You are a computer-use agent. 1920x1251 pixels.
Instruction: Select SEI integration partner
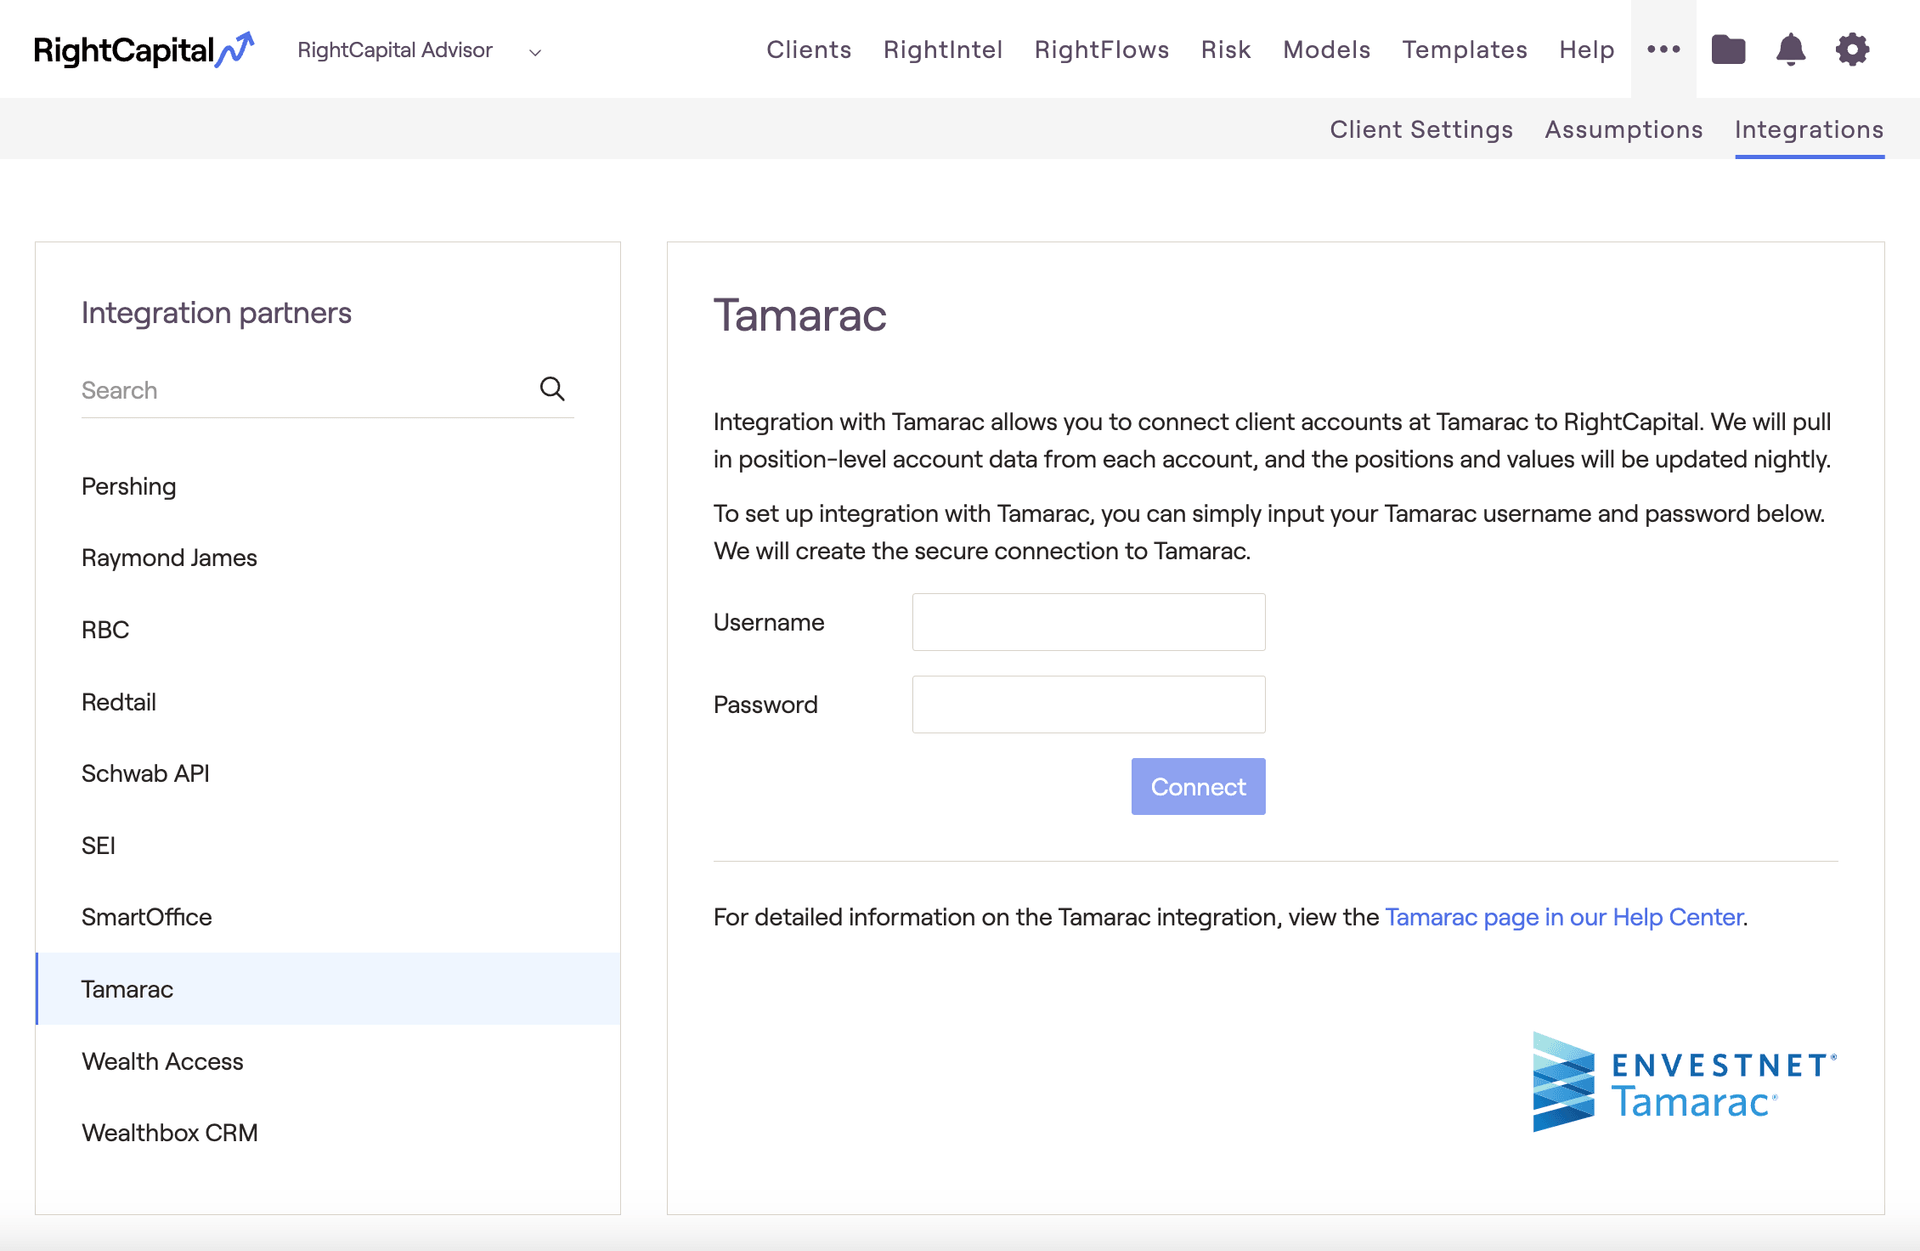[x=328, y=845]
